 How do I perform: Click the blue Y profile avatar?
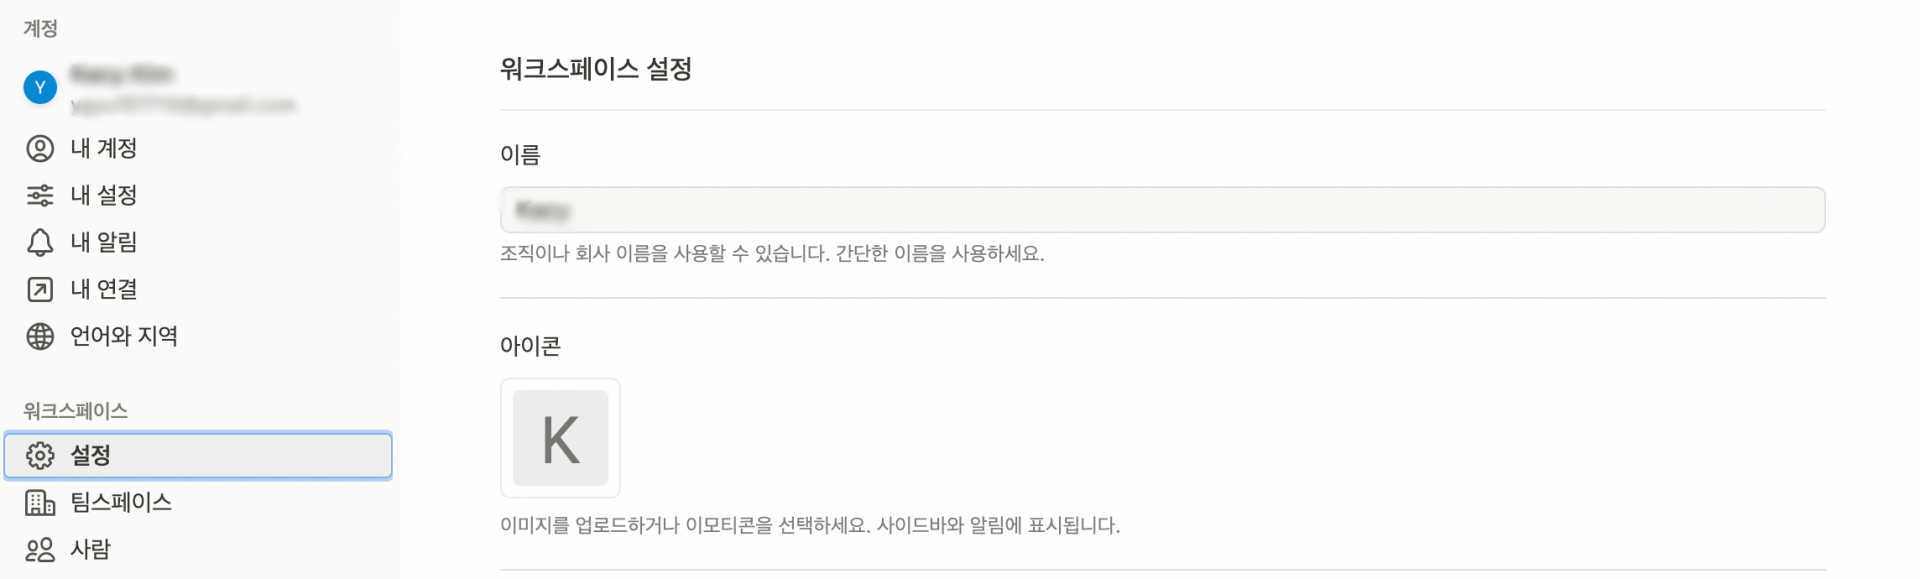40,88
